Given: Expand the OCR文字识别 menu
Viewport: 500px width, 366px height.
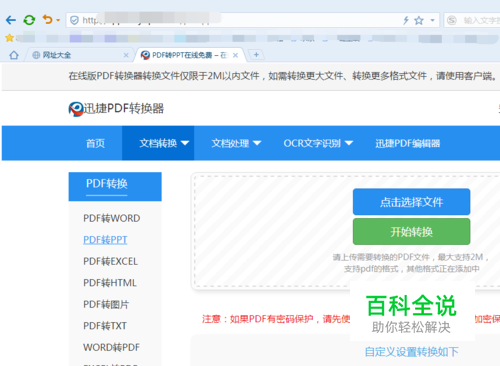Looking at the screenshot, I should pyautogui.click(x=318, y=143).
